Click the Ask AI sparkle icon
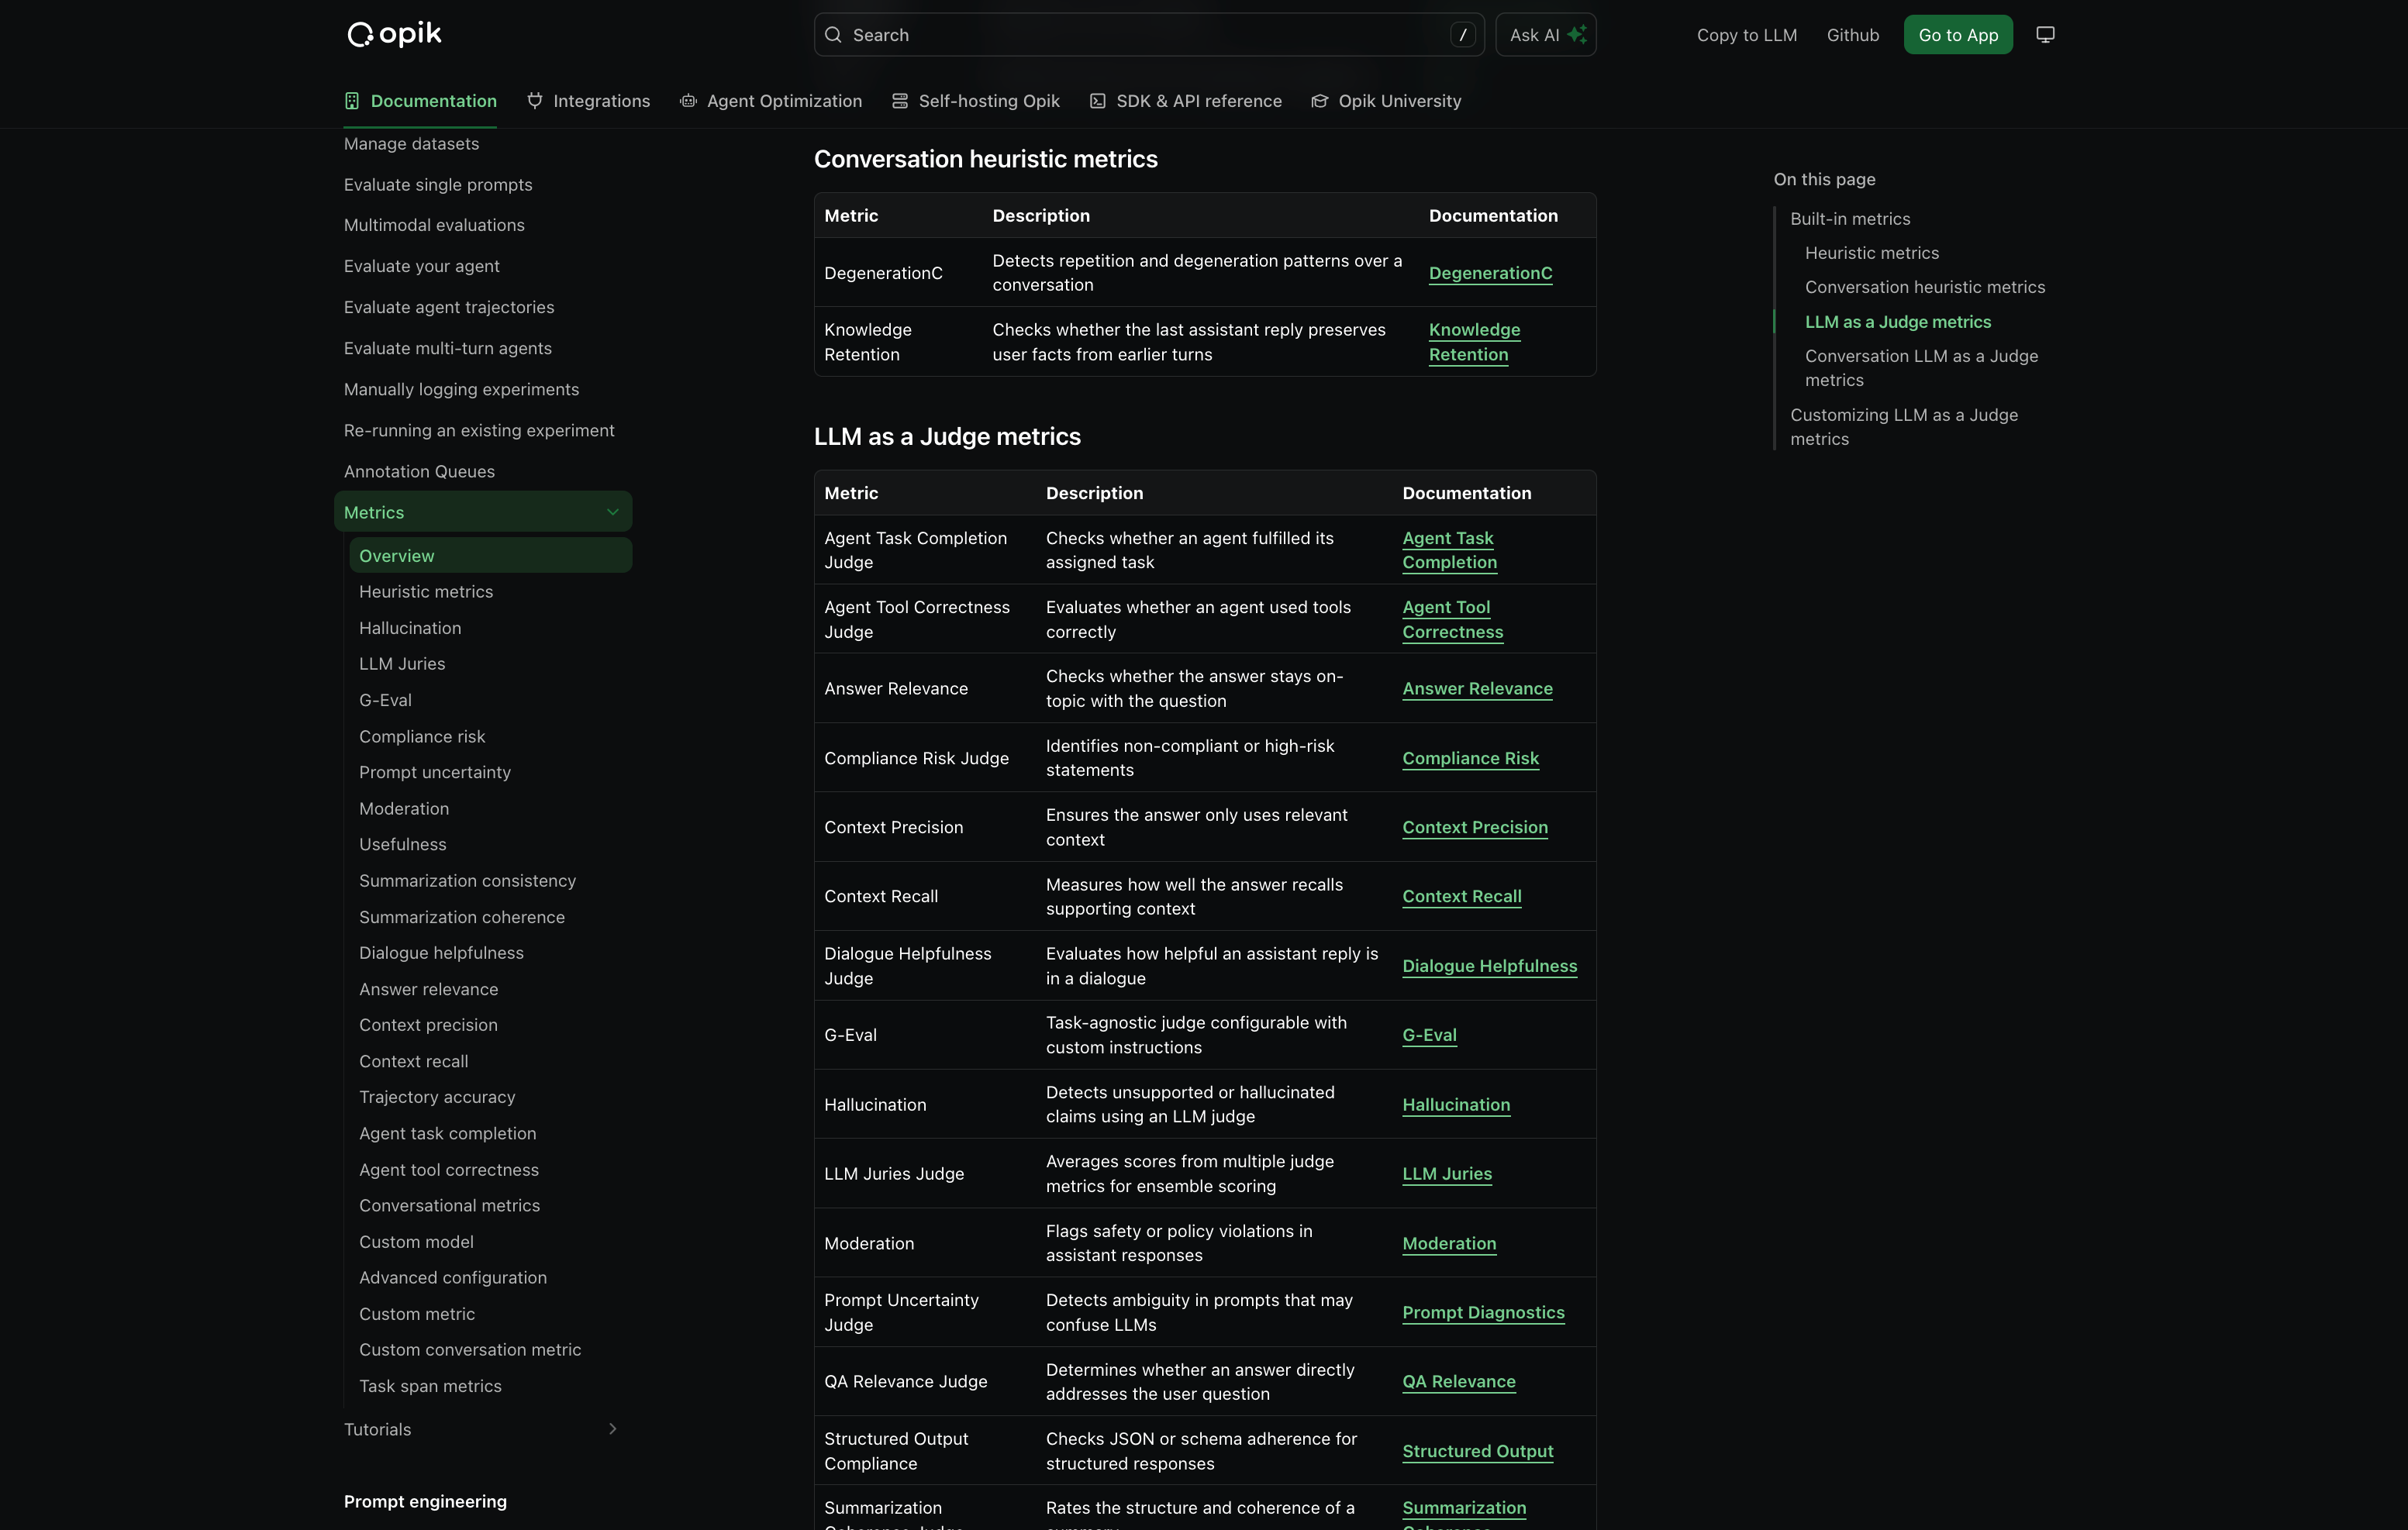 (1577, 35)
